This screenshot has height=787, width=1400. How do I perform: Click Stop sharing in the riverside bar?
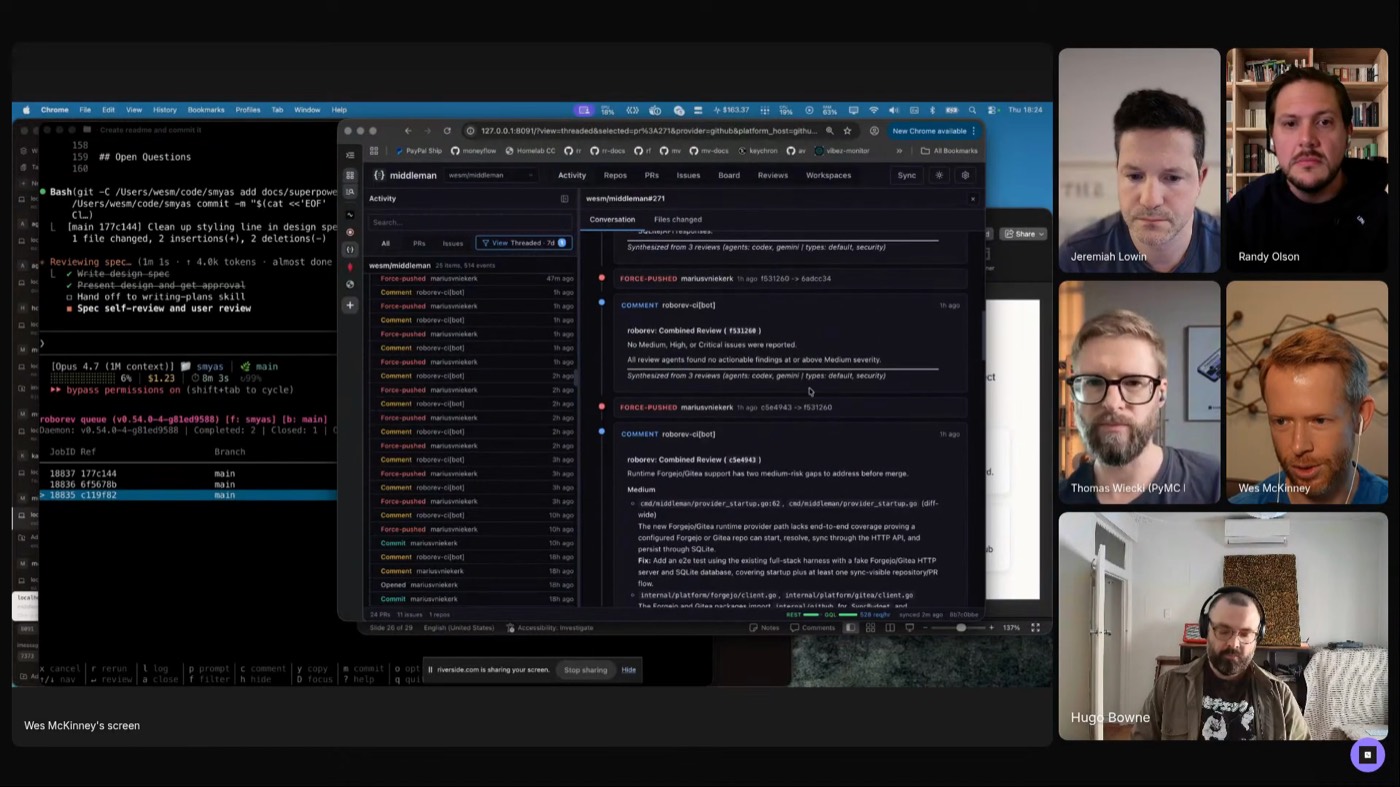tap(585, 670)
